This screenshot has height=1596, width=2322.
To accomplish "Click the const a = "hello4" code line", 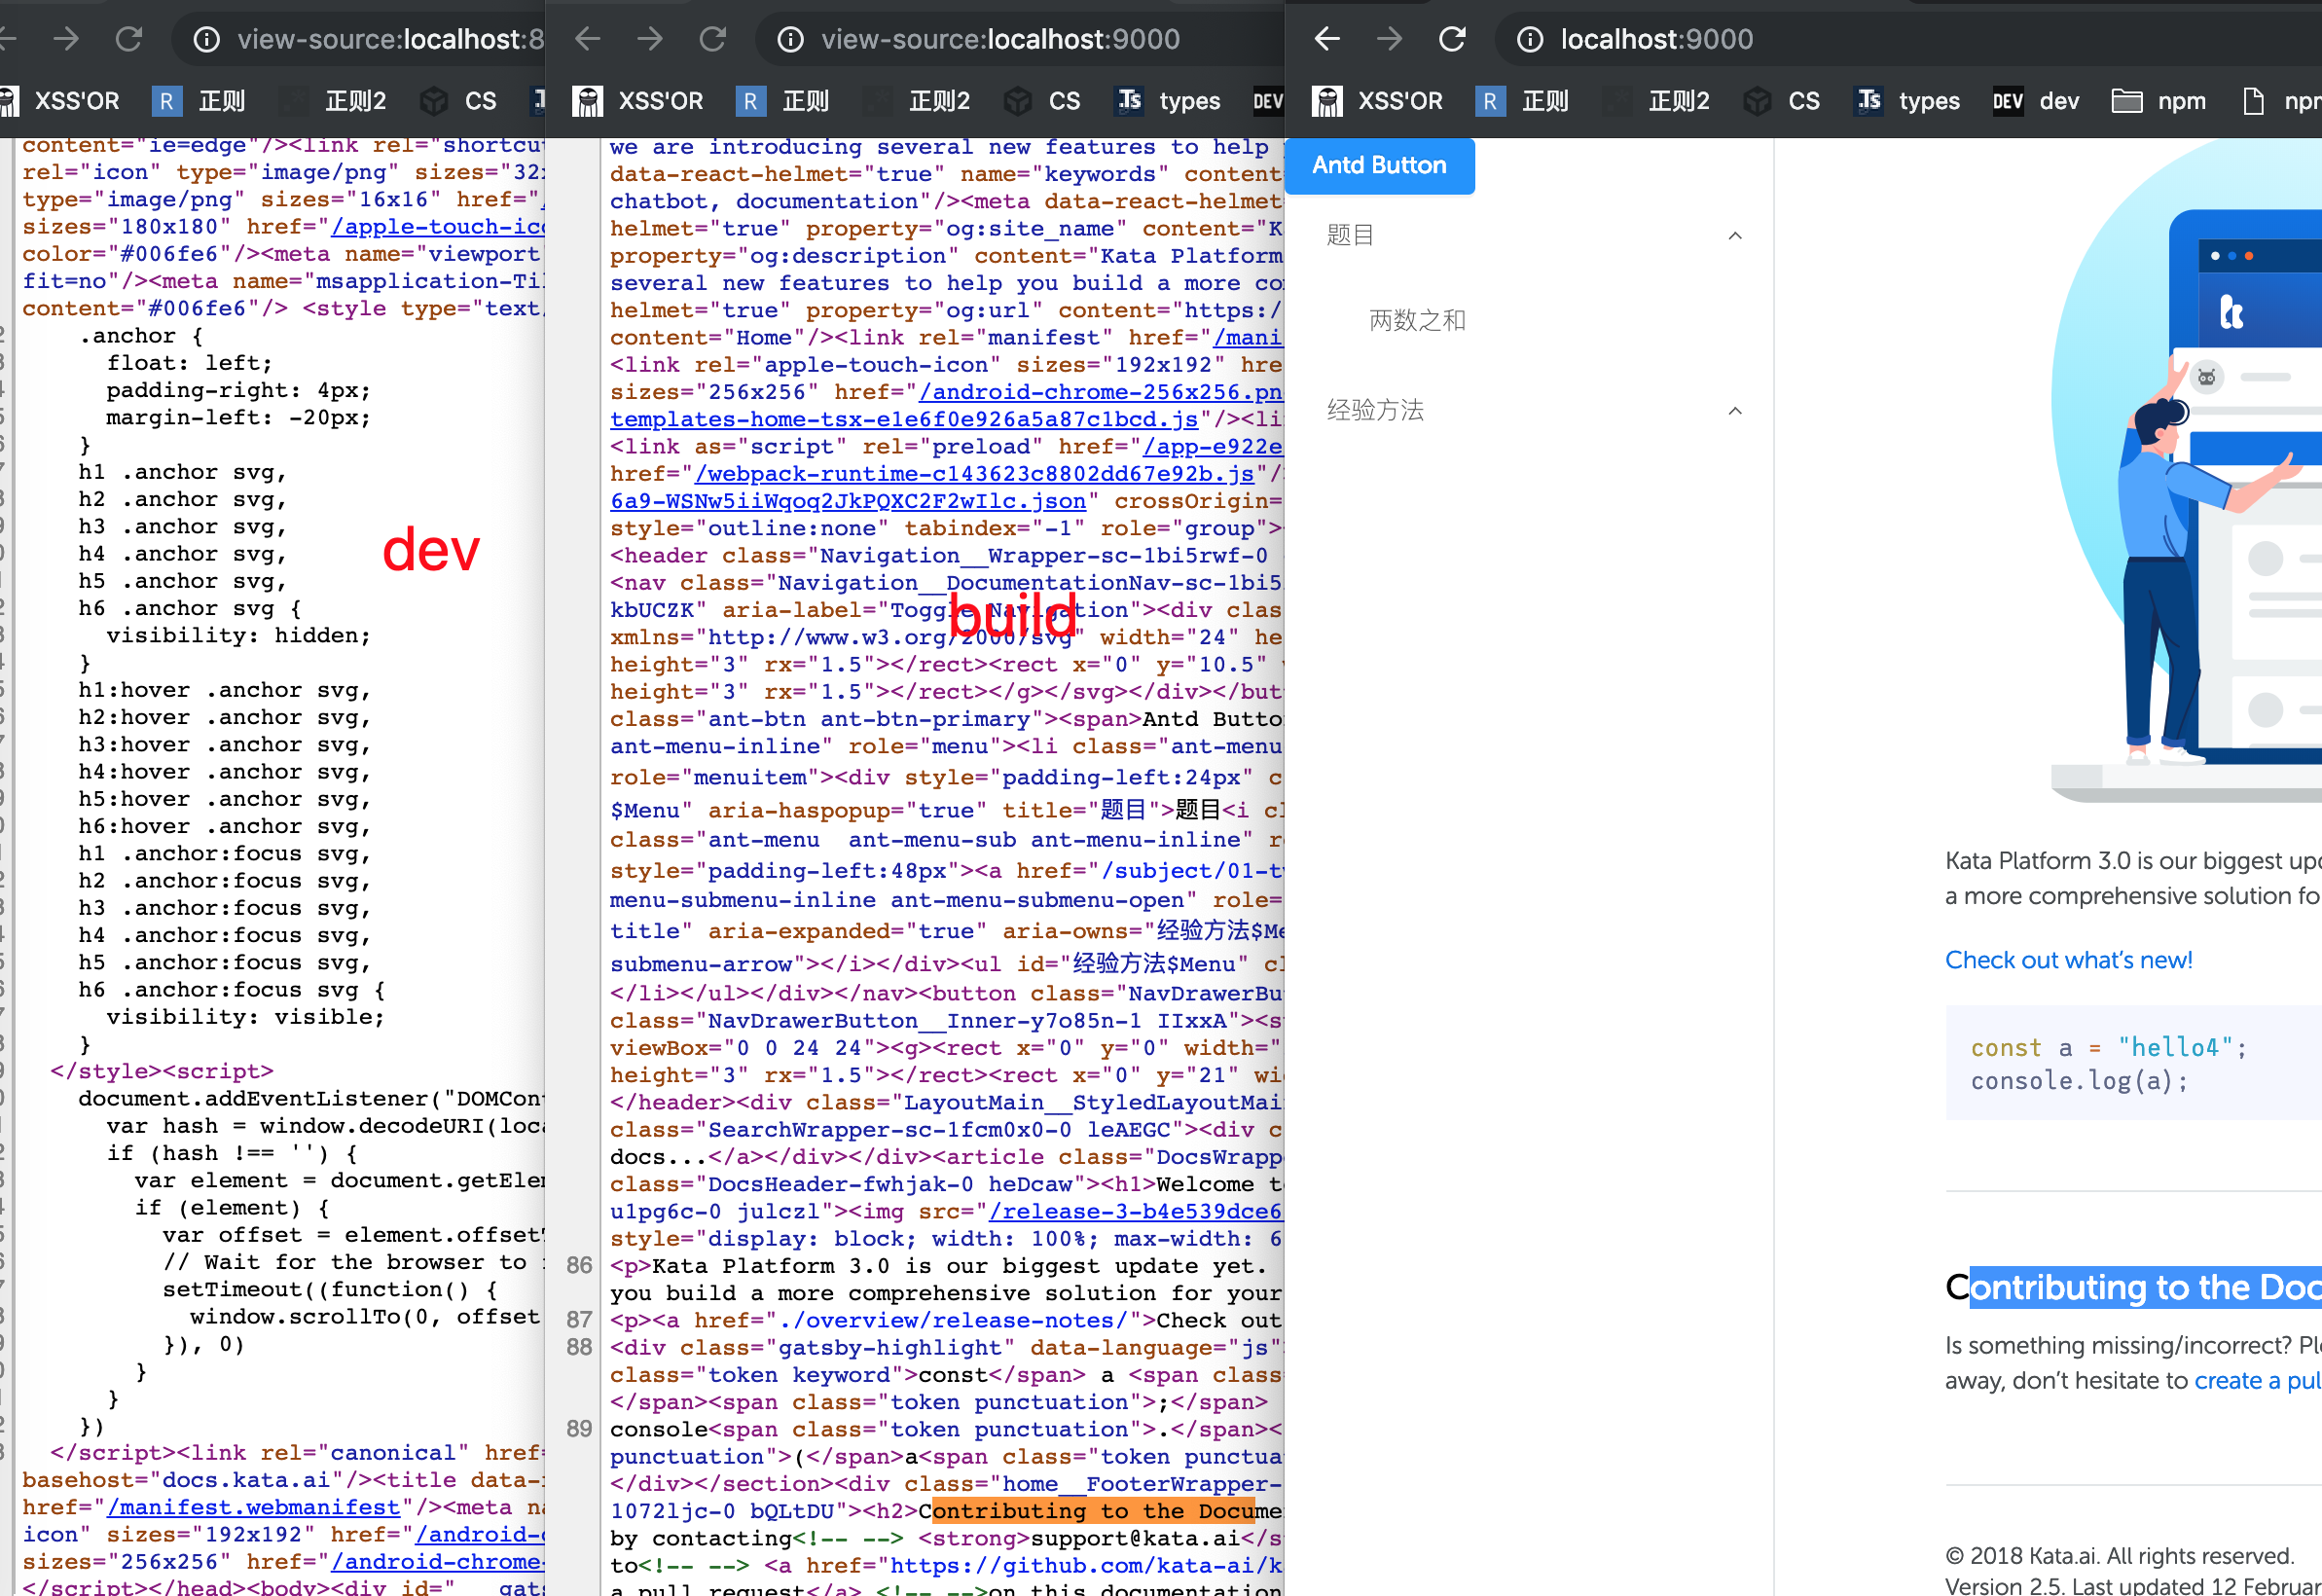I will [x=2108, y=1047].
